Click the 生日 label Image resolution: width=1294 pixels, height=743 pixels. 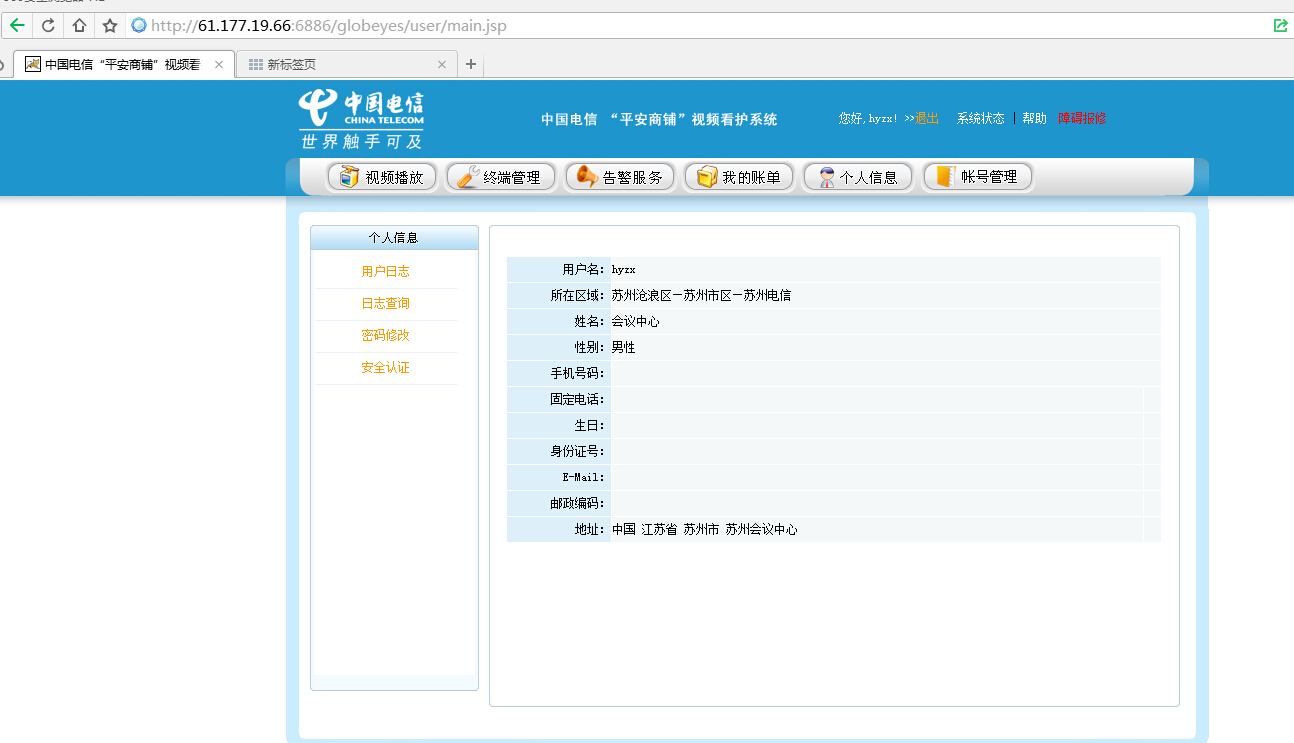click(x=589, y=426)
